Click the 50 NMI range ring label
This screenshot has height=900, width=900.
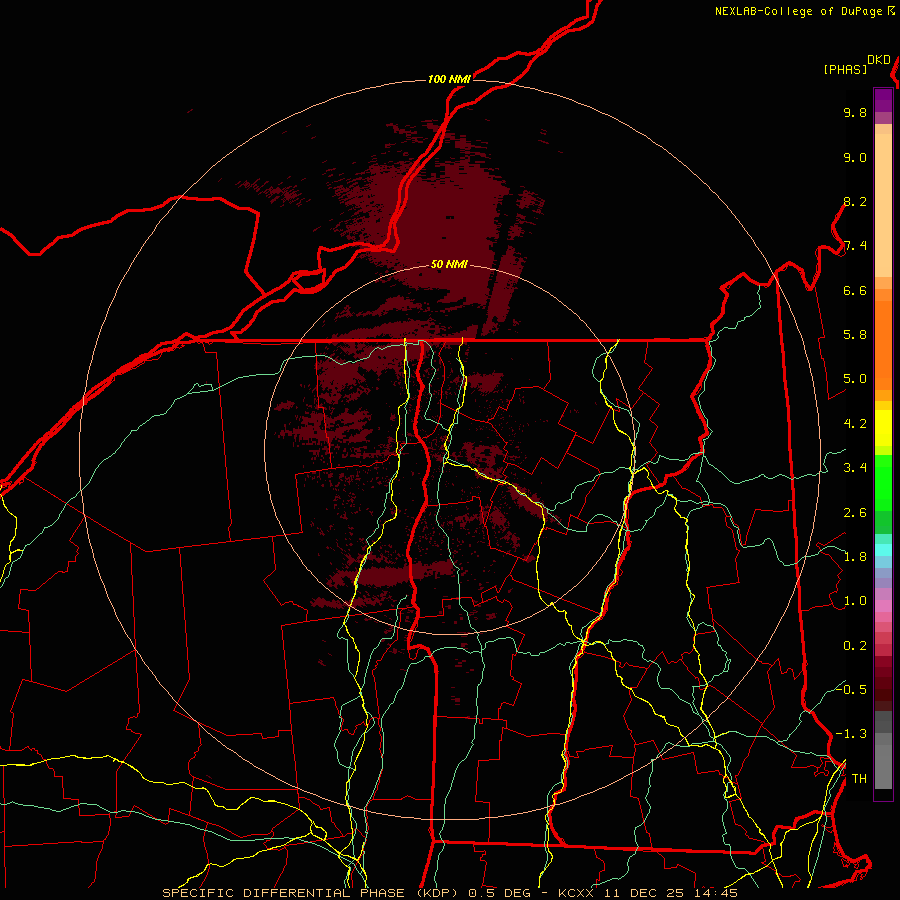point(449,264)
